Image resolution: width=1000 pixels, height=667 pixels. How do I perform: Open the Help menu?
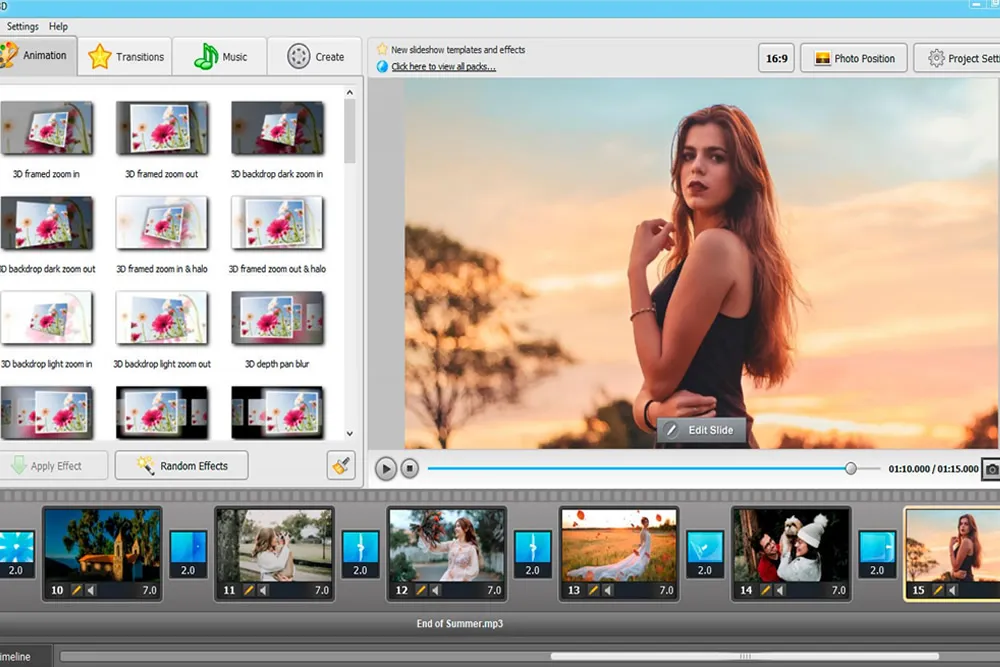coord(58,26)
